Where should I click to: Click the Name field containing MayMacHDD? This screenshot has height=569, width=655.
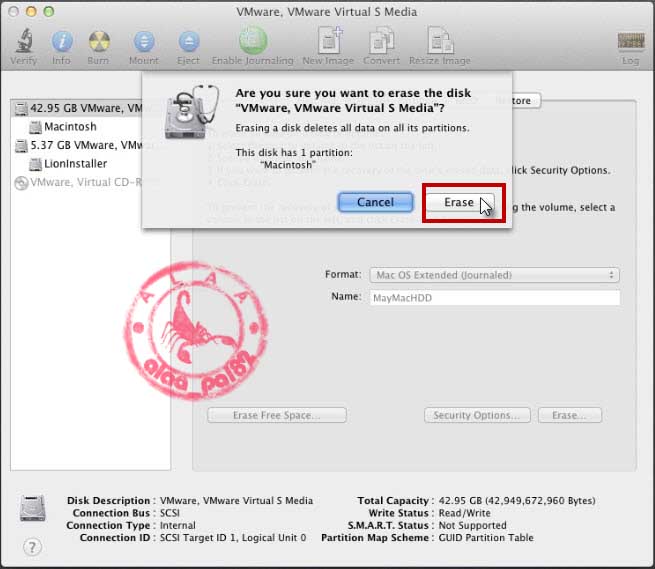[x=495, y=298]
